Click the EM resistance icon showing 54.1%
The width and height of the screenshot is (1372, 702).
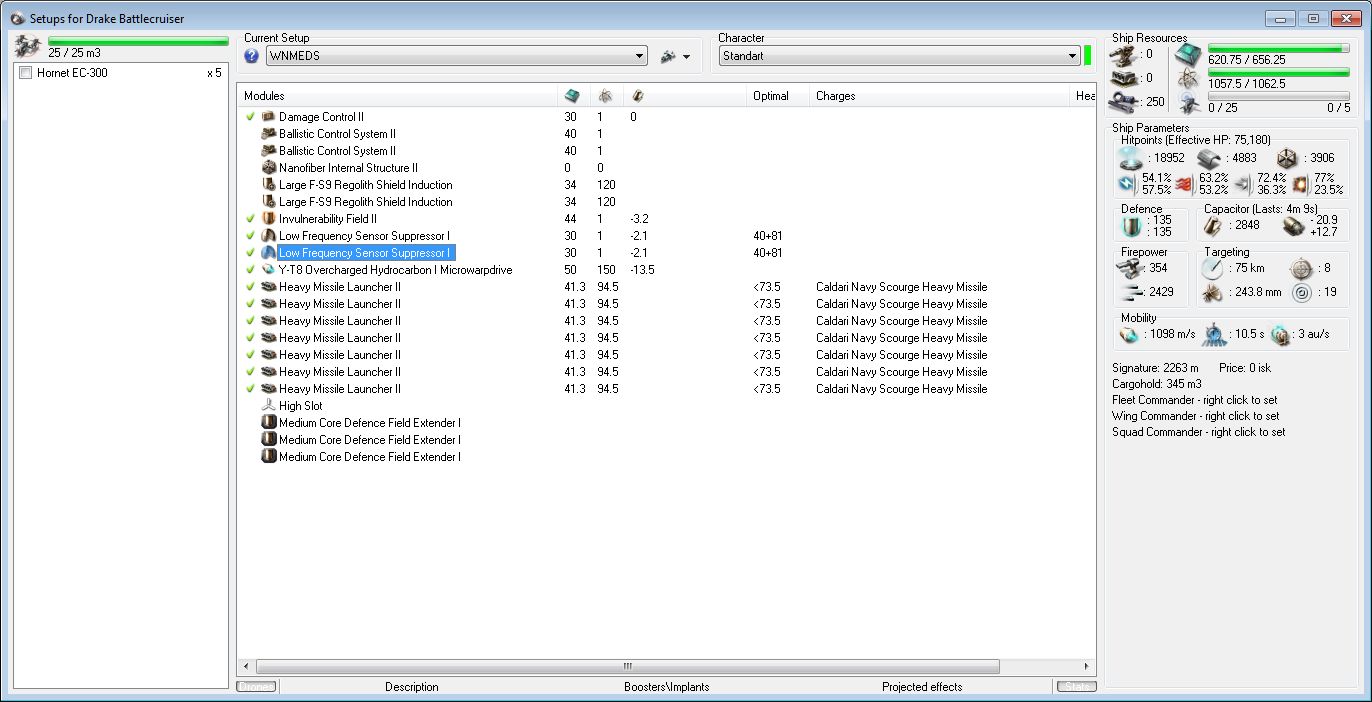point(1127,184)
